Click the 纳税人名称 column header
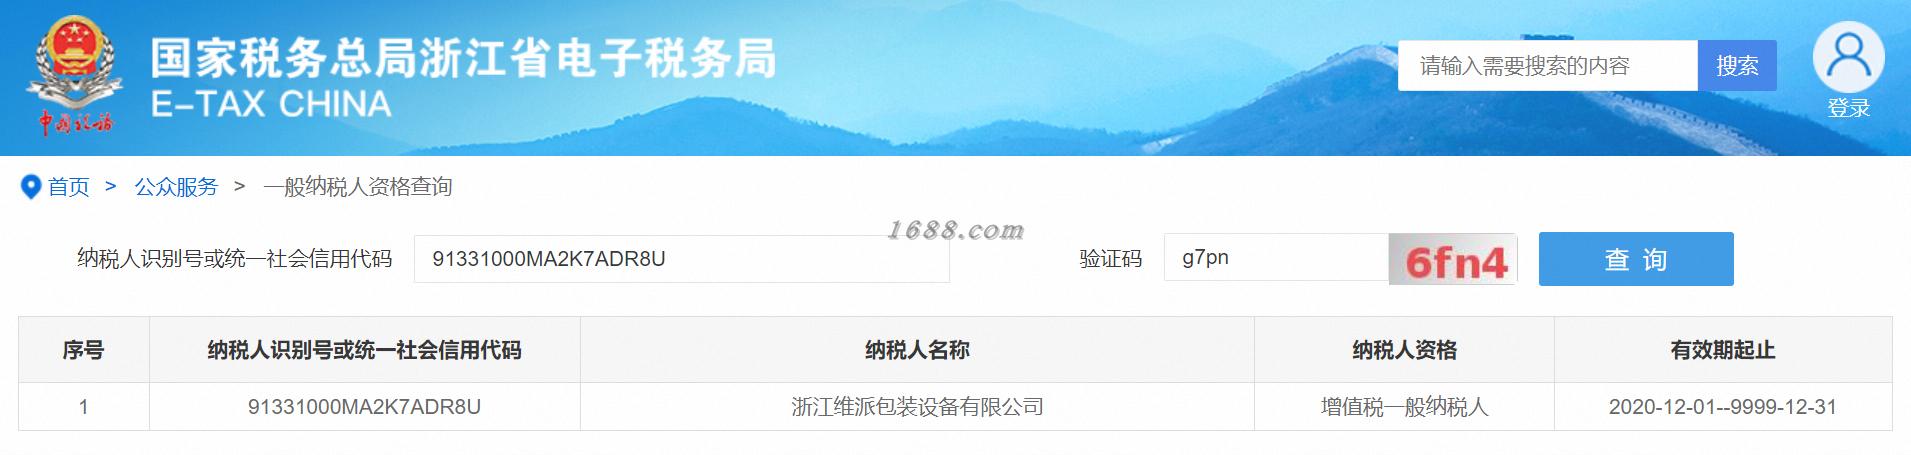 pyautogui.click(x=917, y=350)
